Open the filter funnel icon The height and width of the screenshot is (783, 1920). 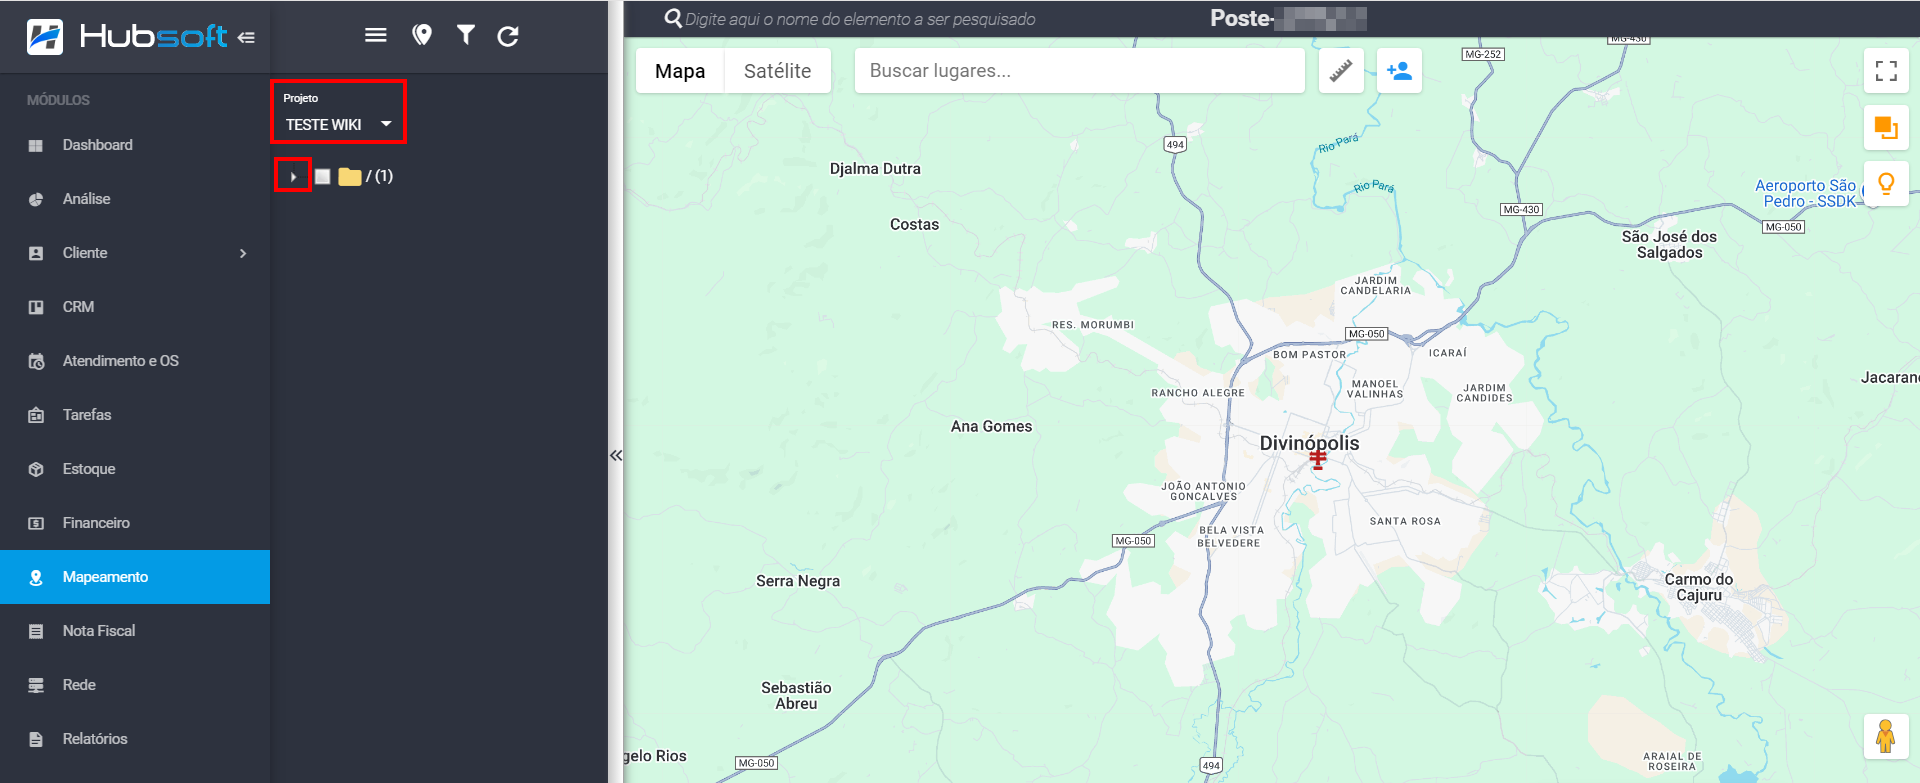click(x=465, y=35)
